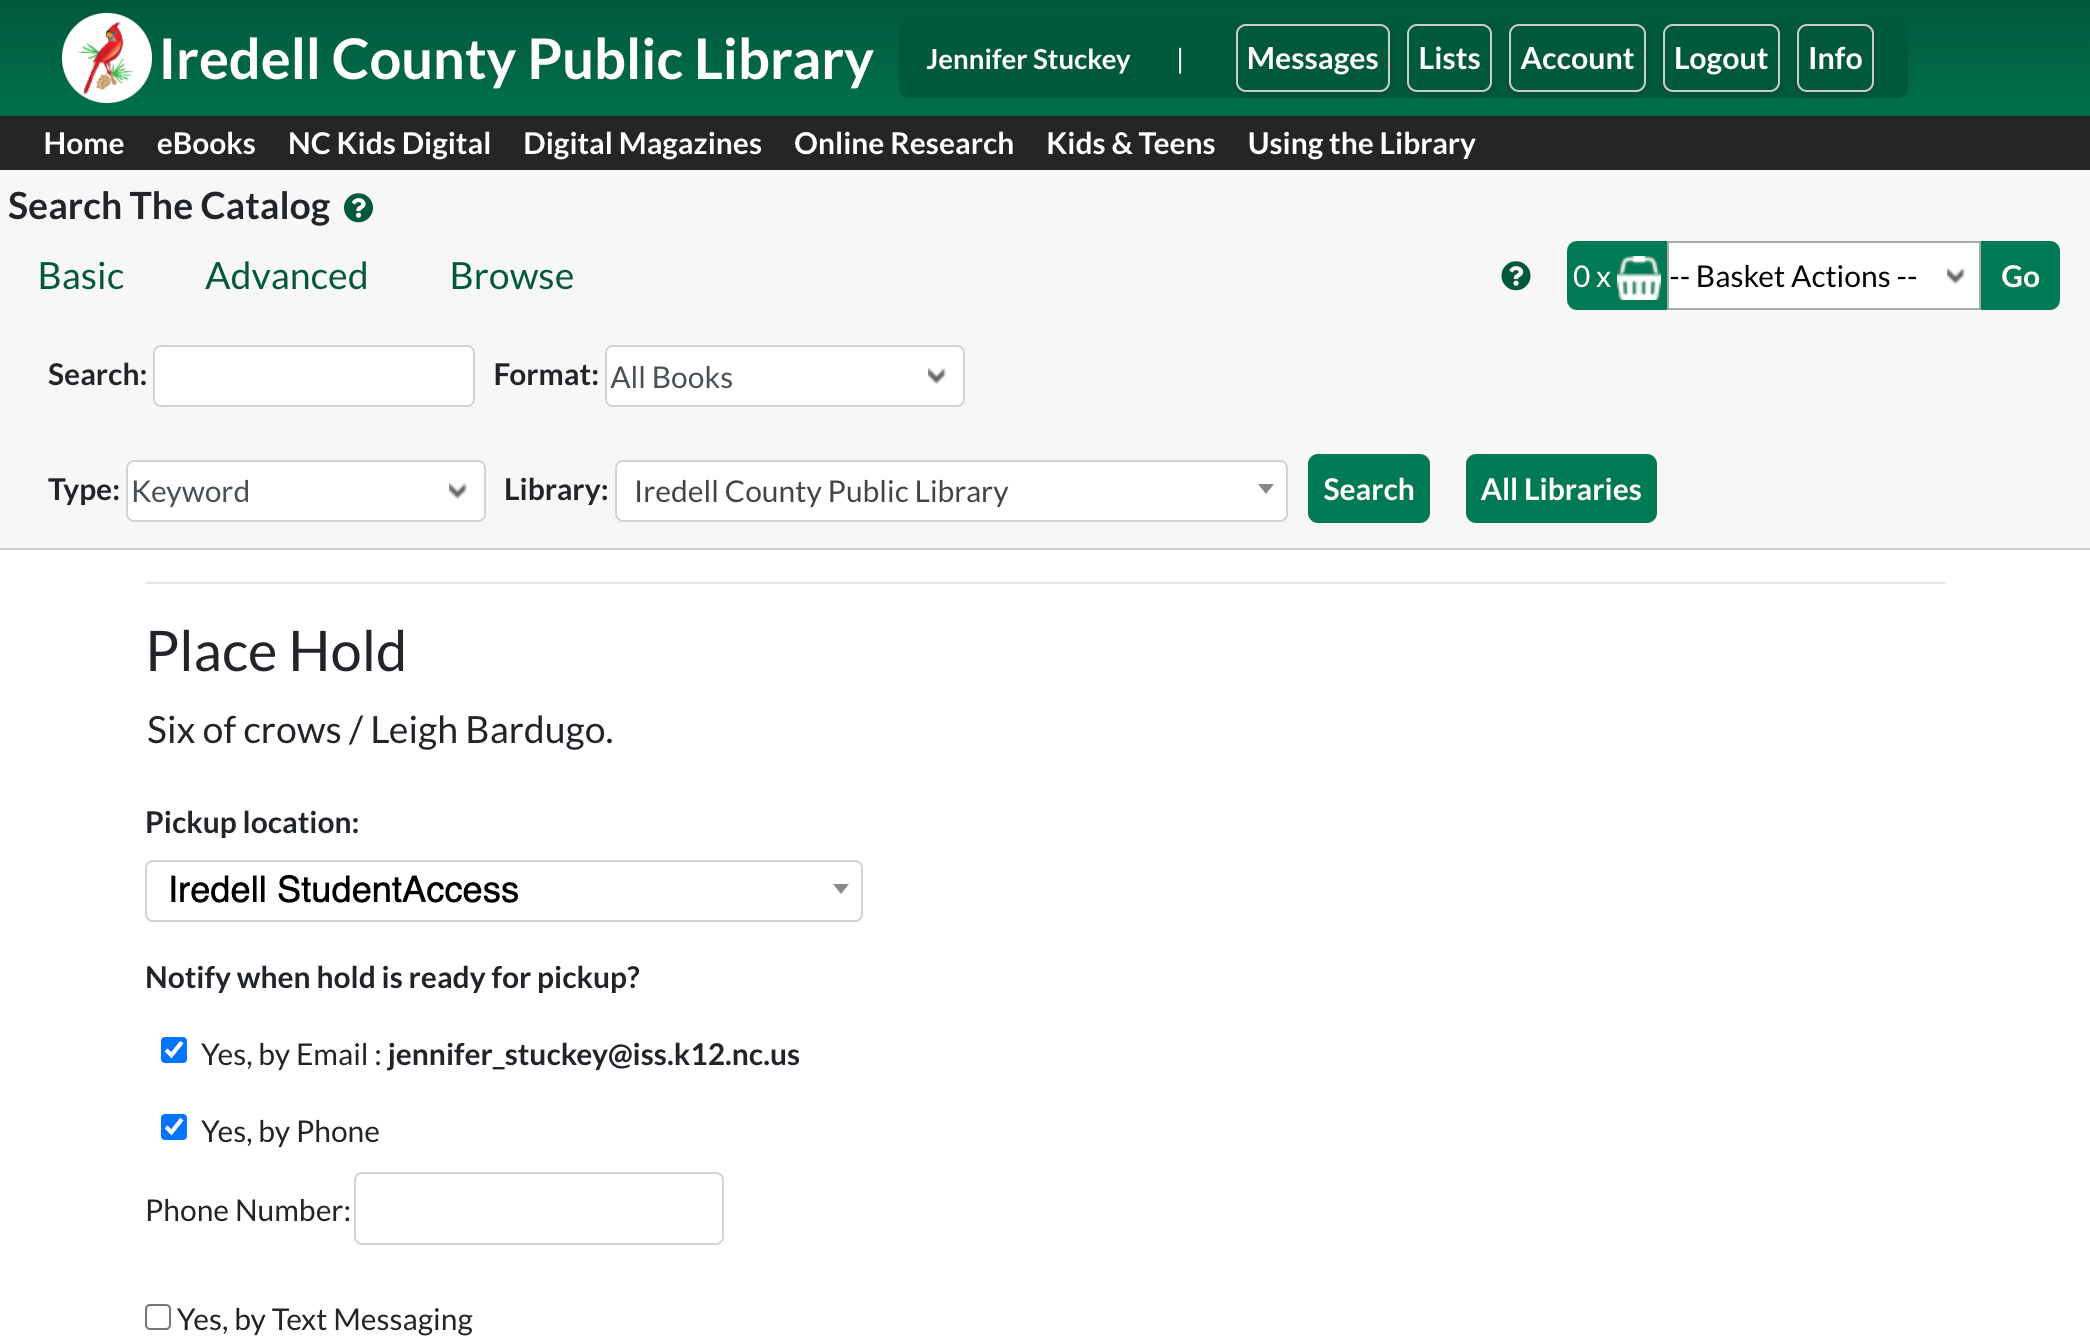Open the basket icon showing 0 items
The image size is (2090, 1338).
click(1617, 276)
